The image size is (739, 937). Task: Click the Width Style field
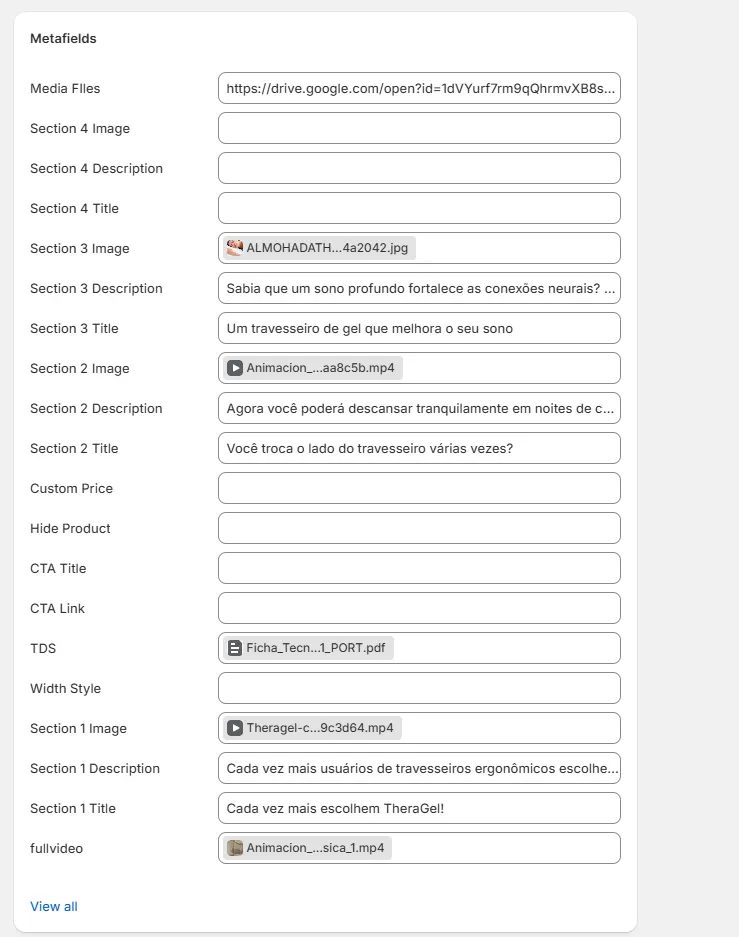coord(419,688)
